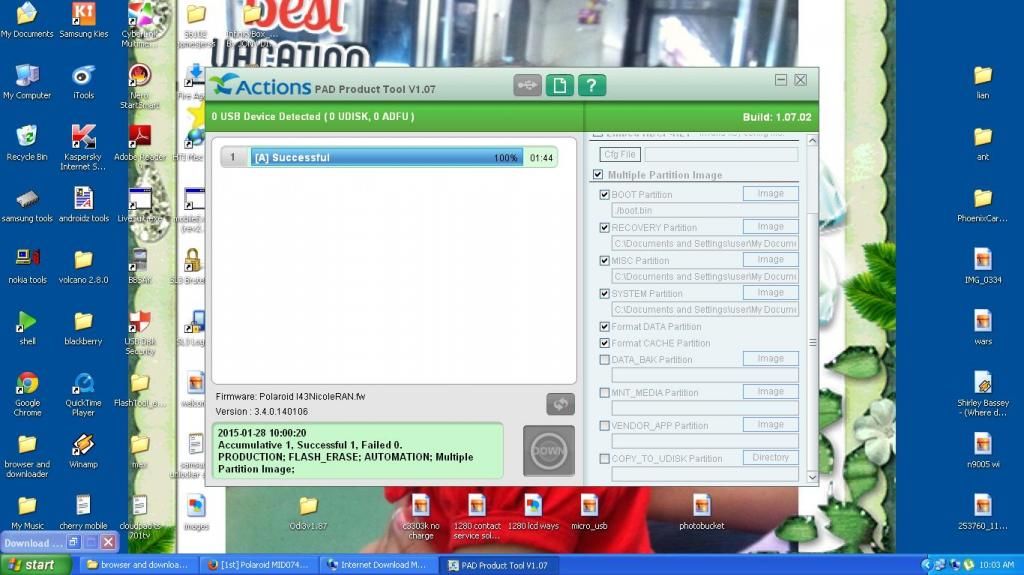
Task: Open nokia tools desktop icon
Action: 27,267
